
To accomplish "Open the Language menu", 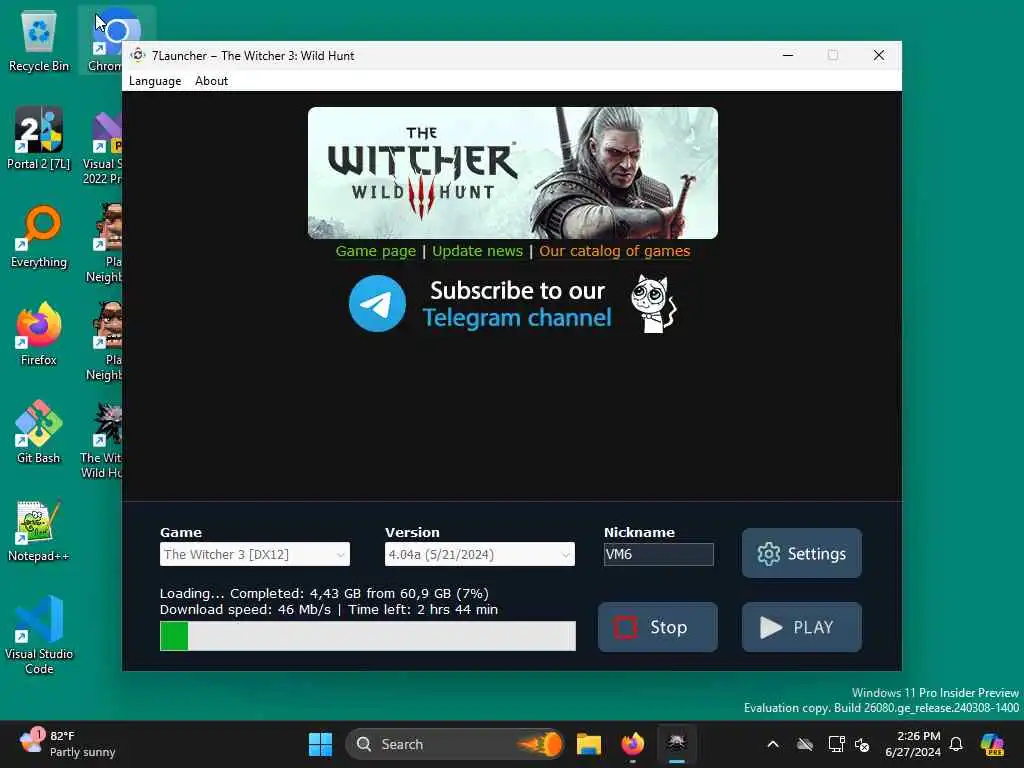I will [x=155, y=81].
